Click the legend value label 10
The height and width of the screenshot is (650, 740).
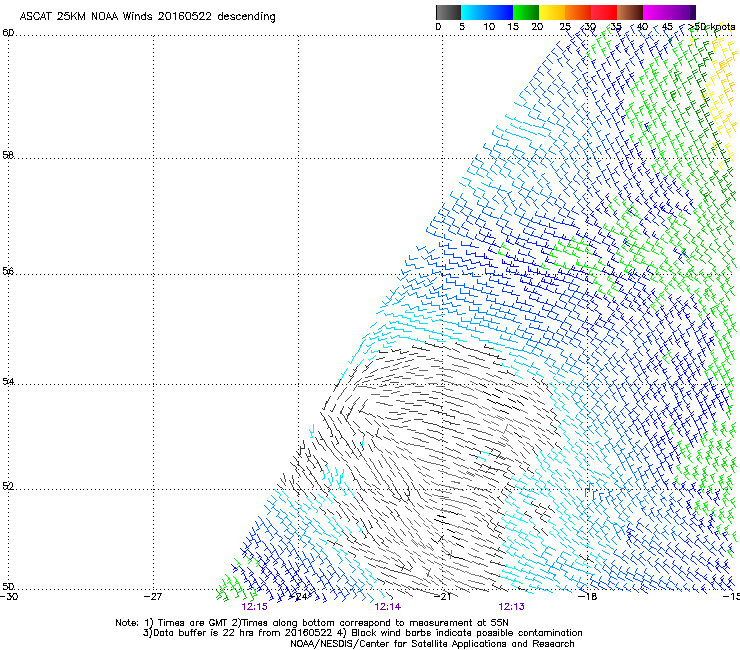coord(489,27)
